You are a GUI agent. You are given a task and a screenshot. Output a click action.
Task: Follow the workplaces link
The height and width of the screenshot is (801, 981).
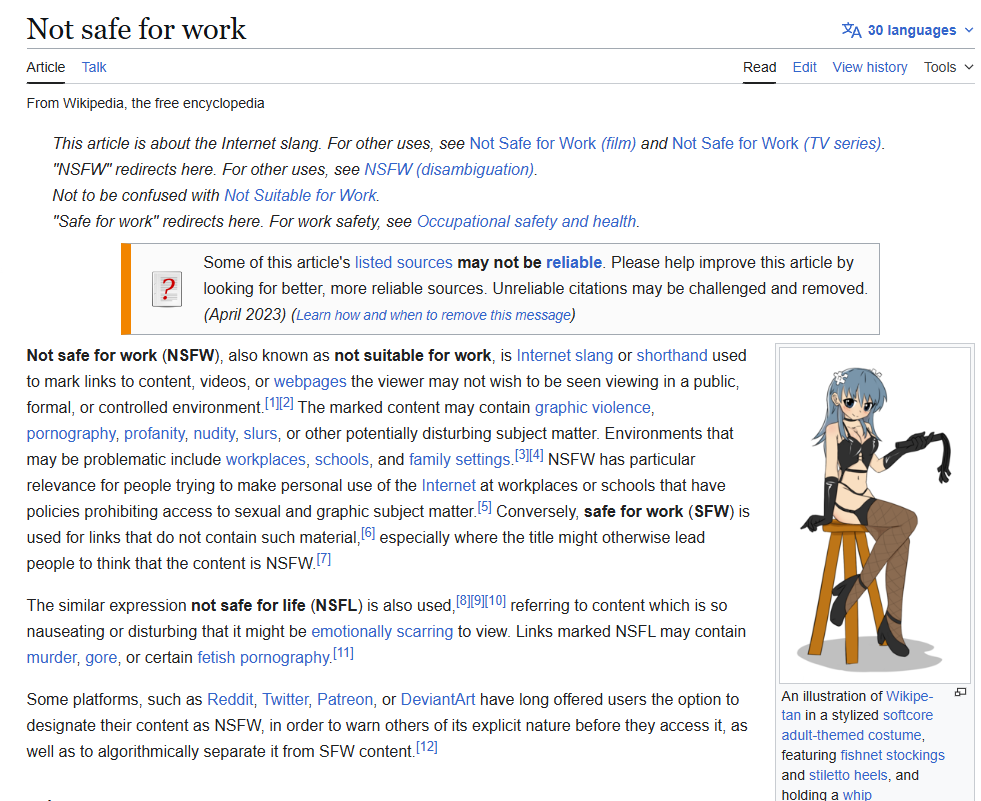click(x=265, y=459)
